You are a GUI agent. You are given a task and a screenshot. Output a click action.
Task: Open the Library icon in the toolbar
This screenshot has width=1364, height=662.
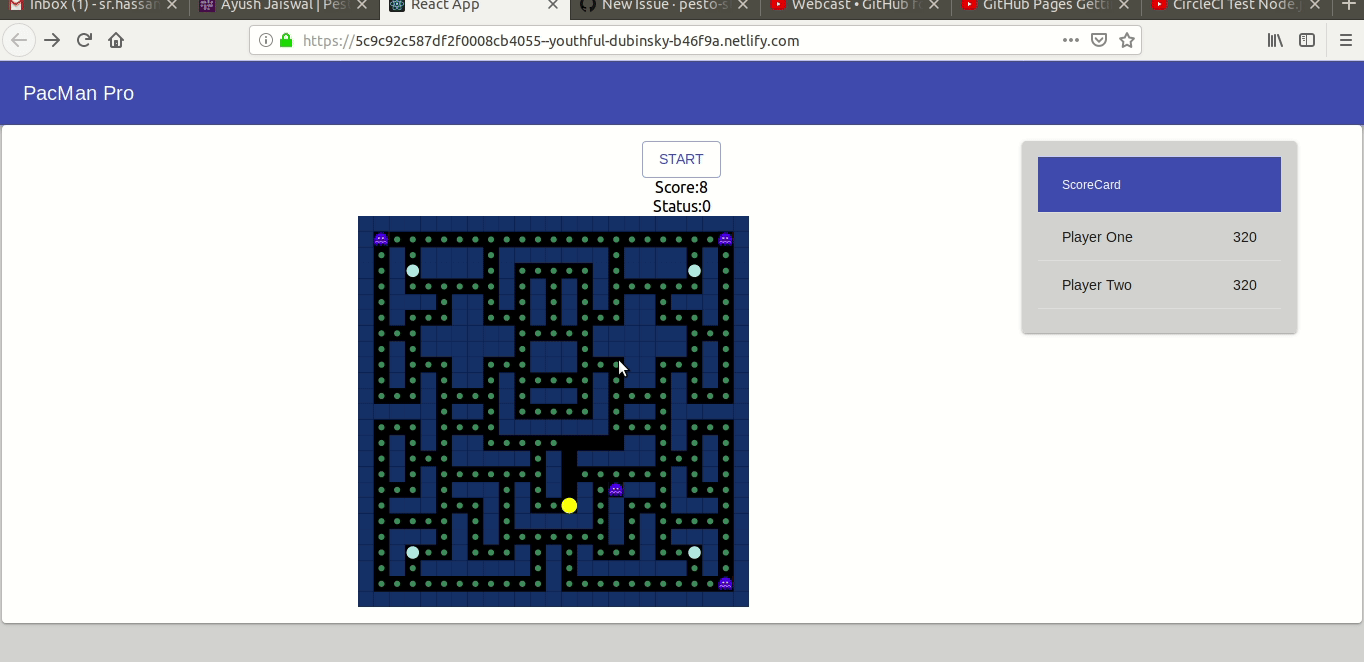pos(1275,40)
